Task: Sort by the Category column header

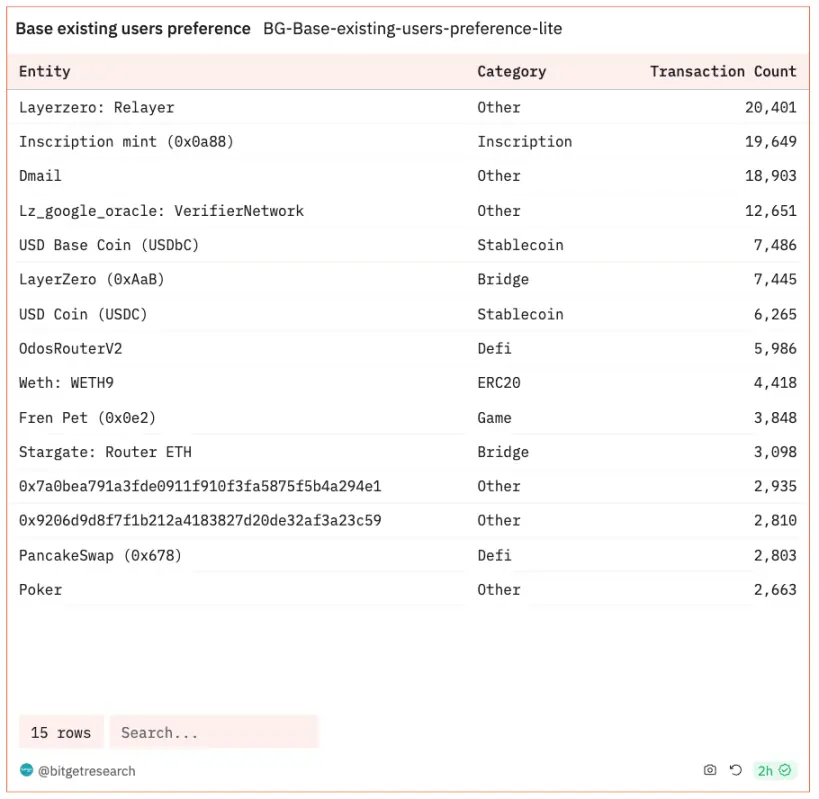Action: [511, 71]
